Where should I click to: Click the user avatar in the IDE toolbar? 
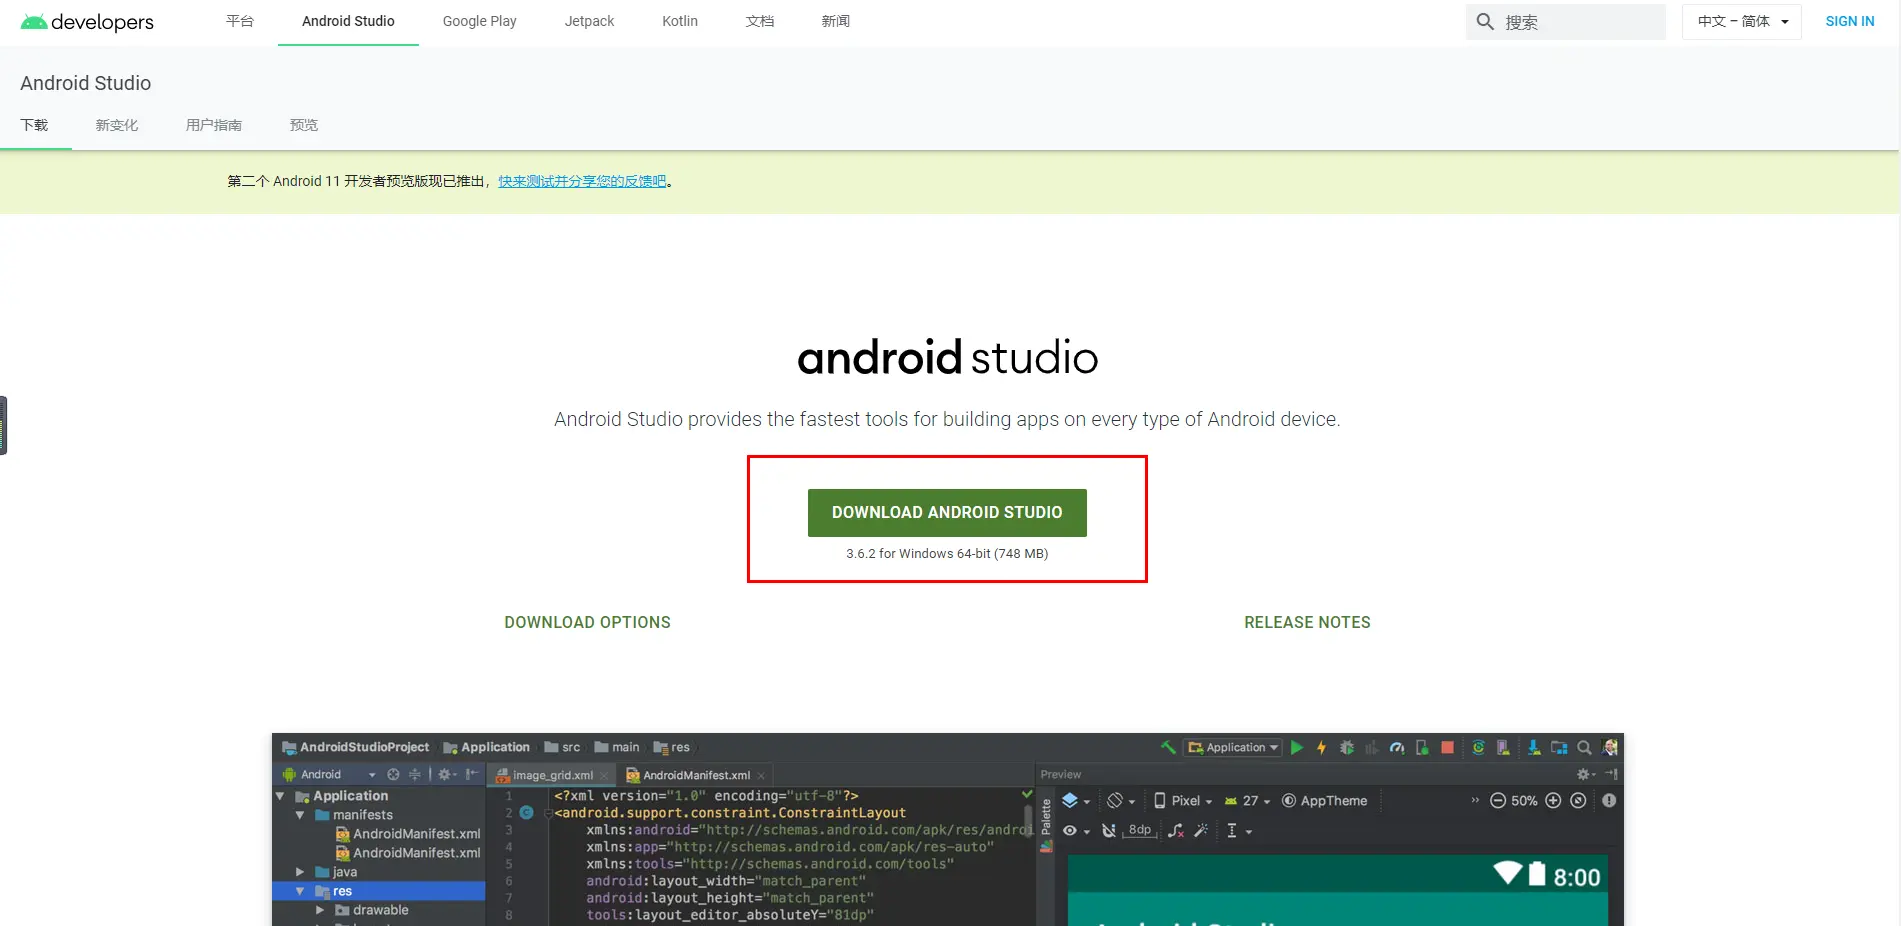point(1610,747)
